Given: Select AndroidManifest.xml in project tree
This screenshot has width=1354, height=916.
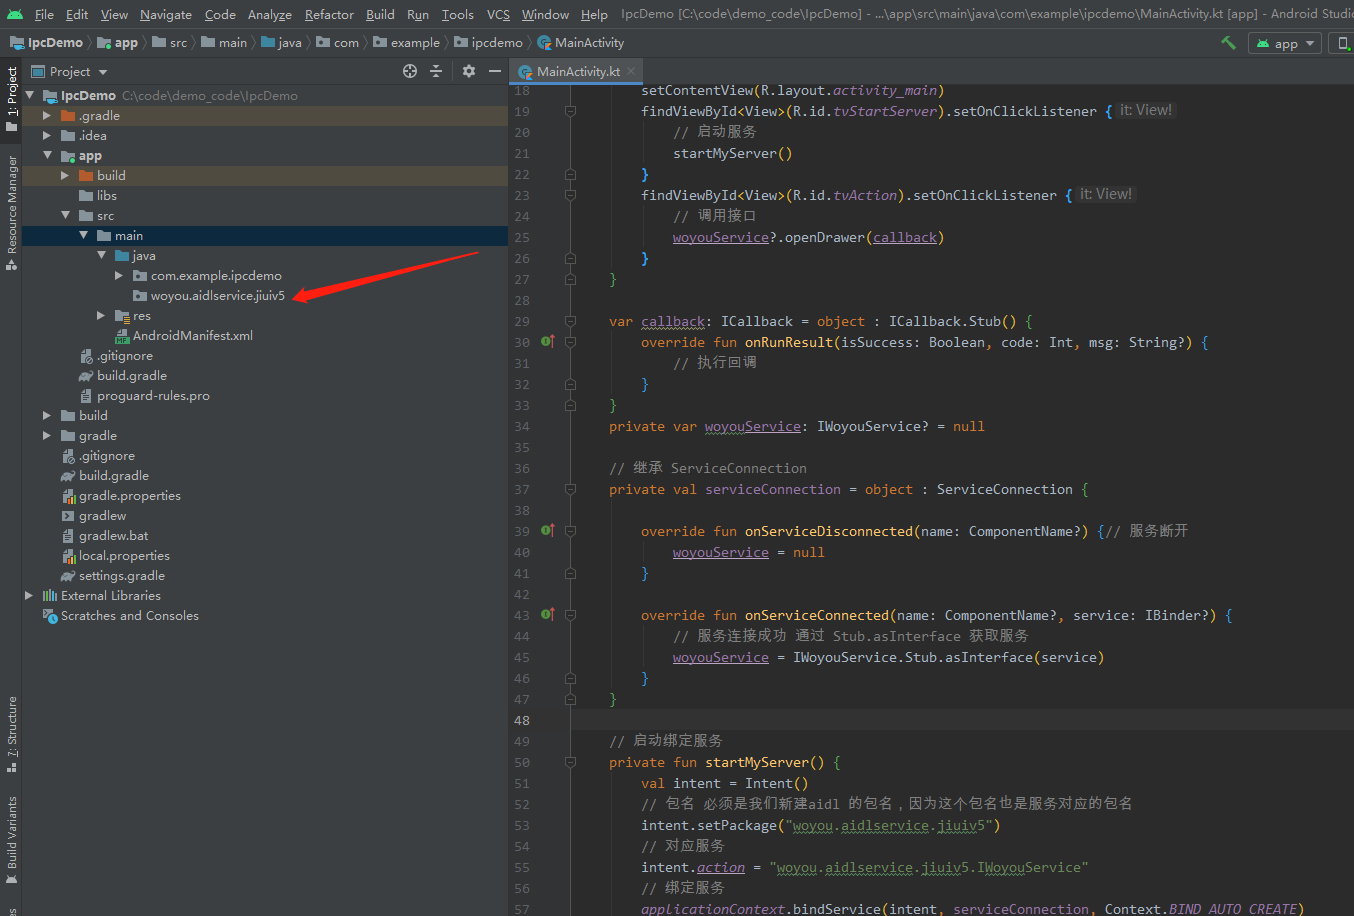Looking at the screenshot, I should point(192,335).
